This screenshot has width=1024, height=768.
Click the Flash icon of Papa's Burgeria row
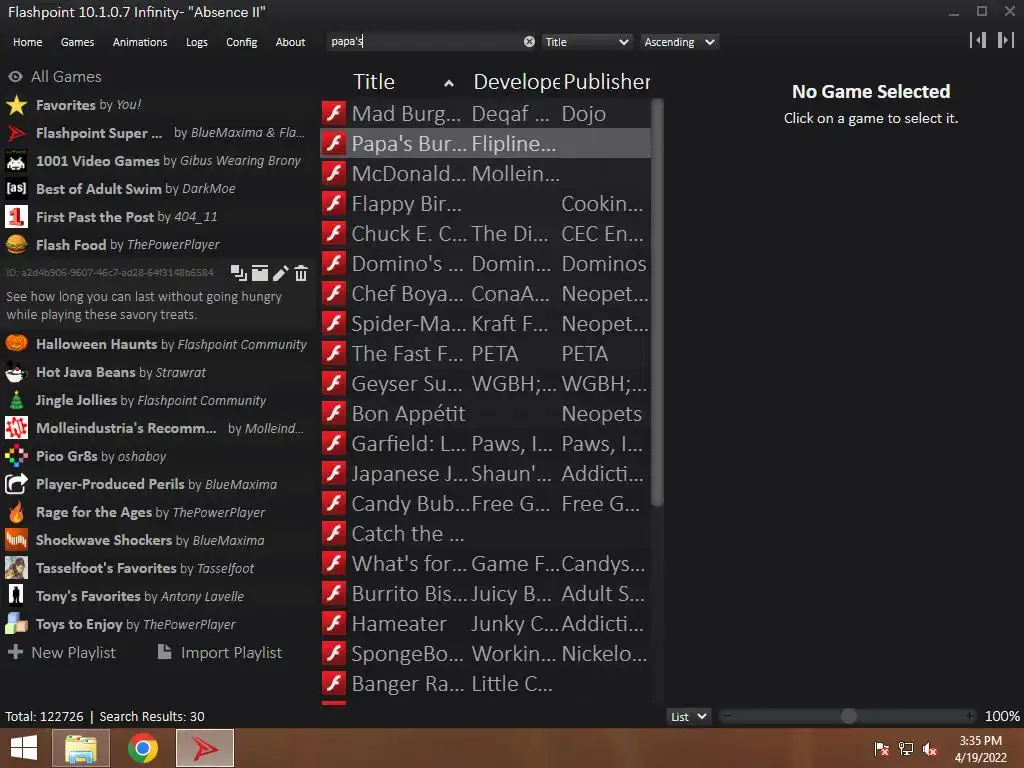click(x=334, y=143)
